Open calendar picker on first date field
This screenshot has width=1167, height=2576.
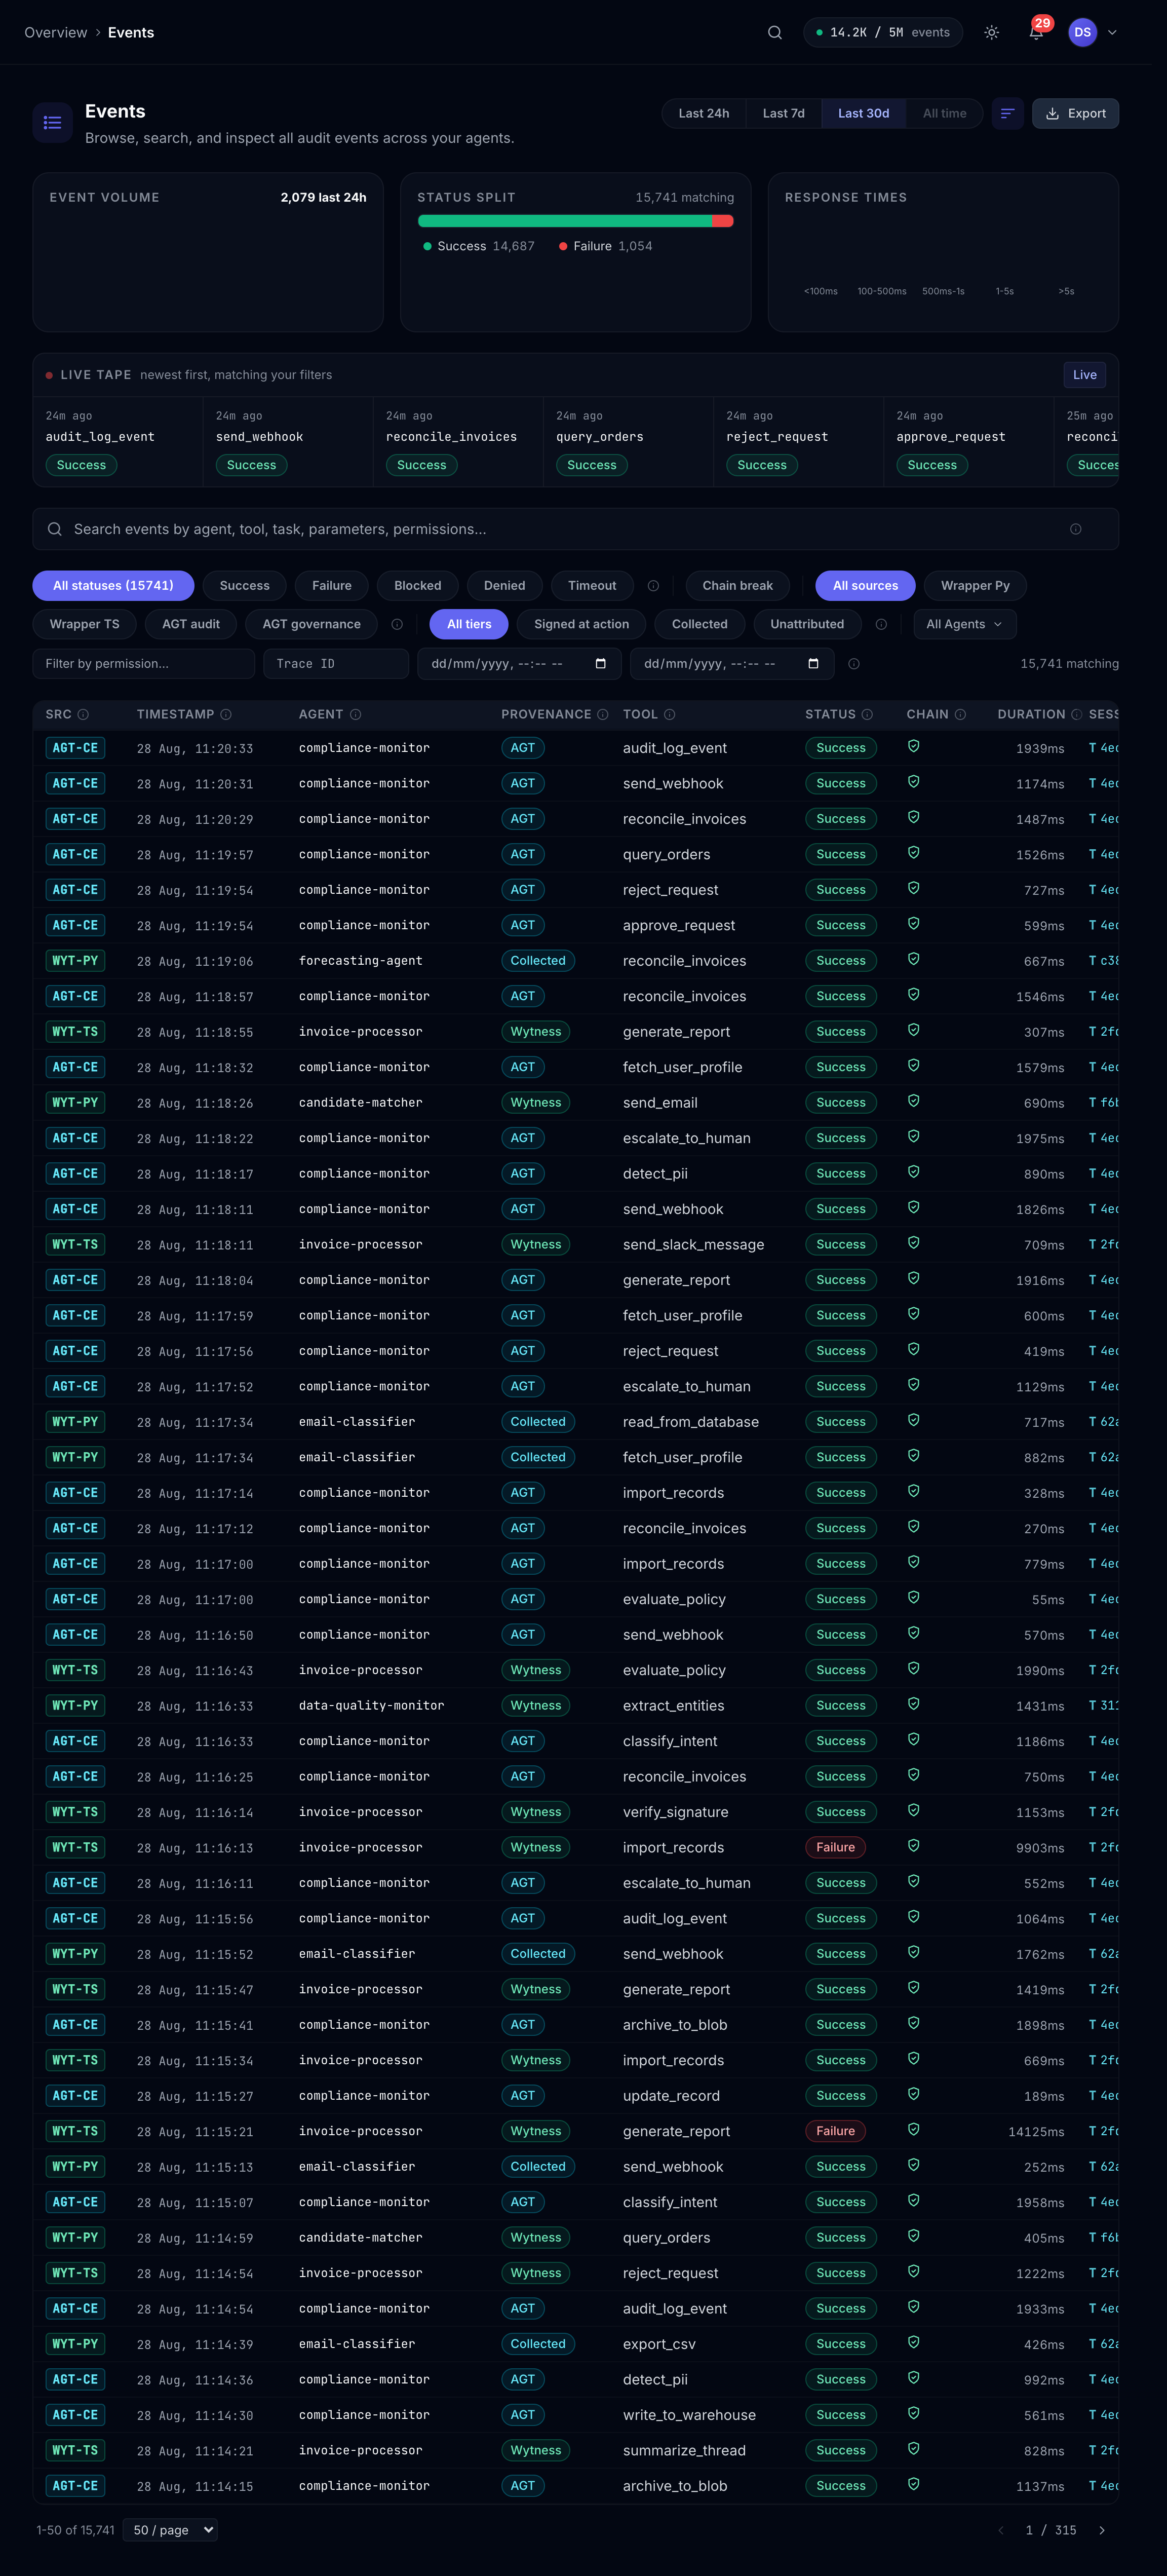pyautogui.click(x=600, y=664)
